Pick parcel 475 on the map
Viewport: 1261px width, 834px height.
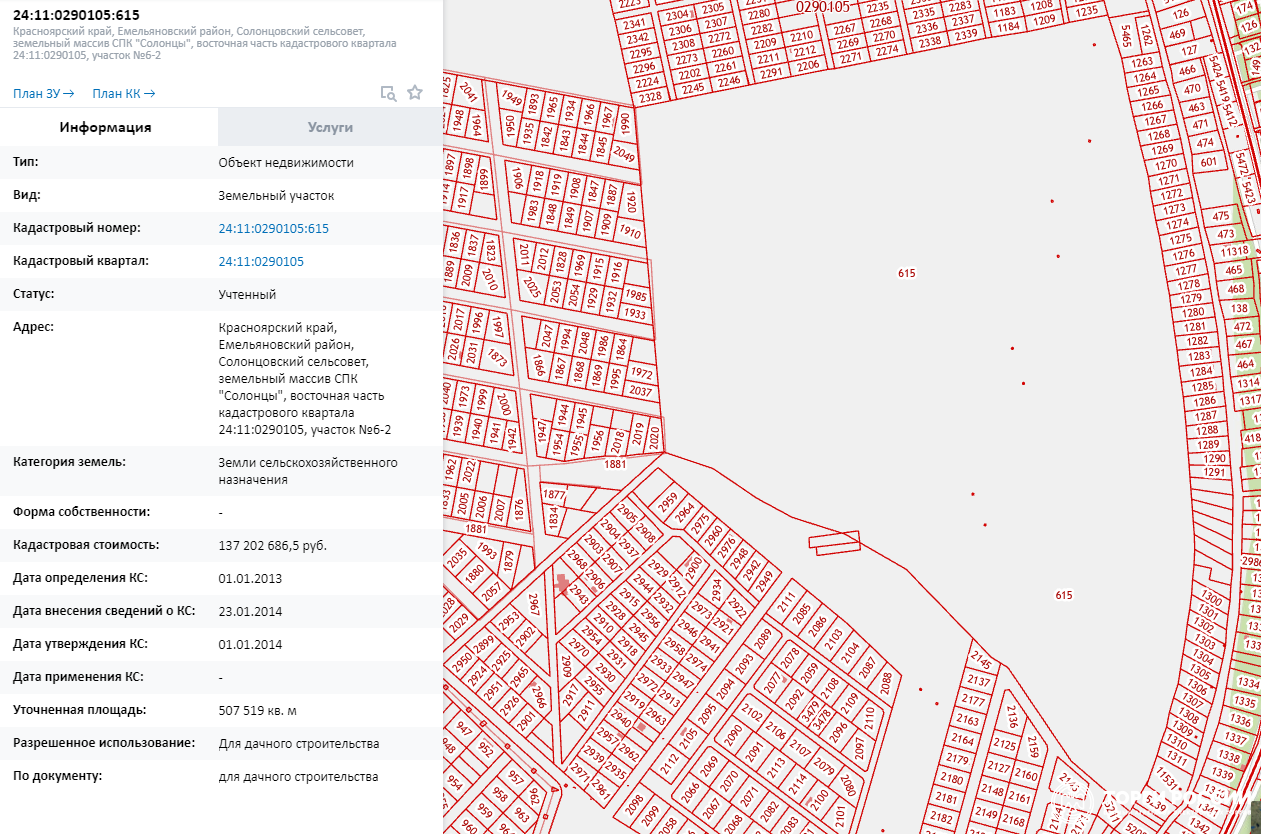1220,216
